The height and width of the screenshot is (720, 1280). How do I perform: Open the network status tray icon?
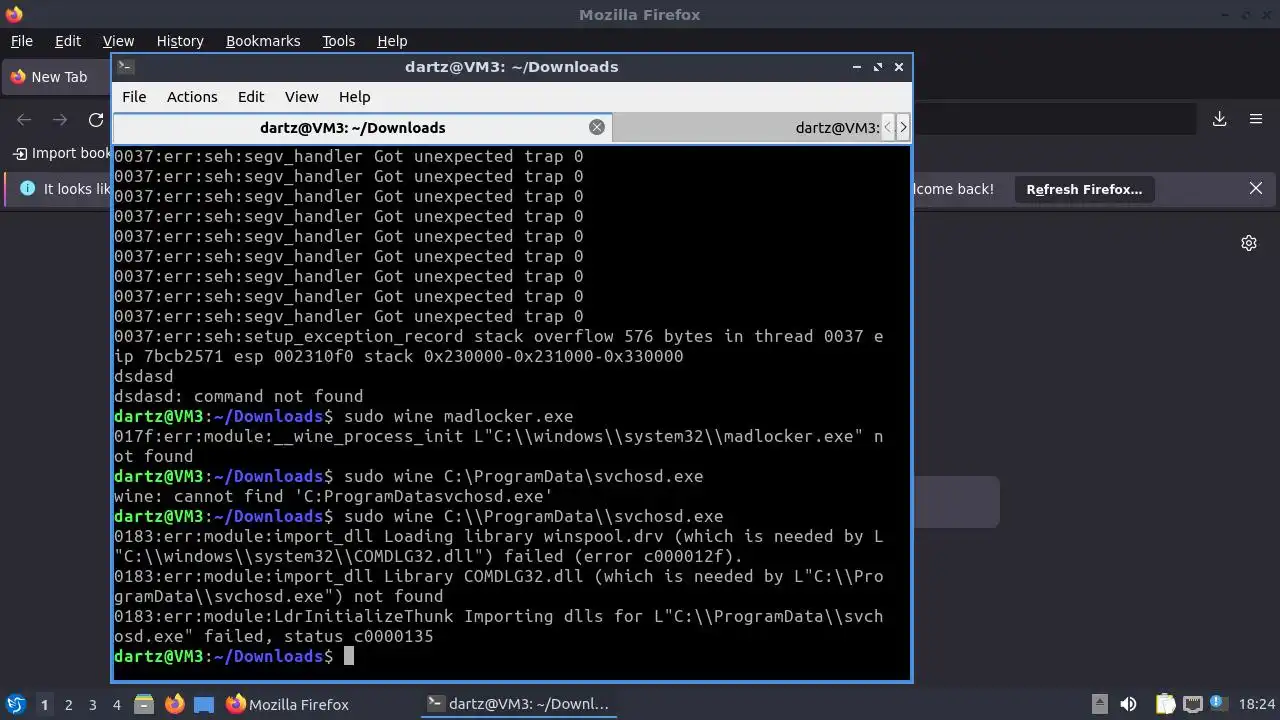coord(1192,704)
